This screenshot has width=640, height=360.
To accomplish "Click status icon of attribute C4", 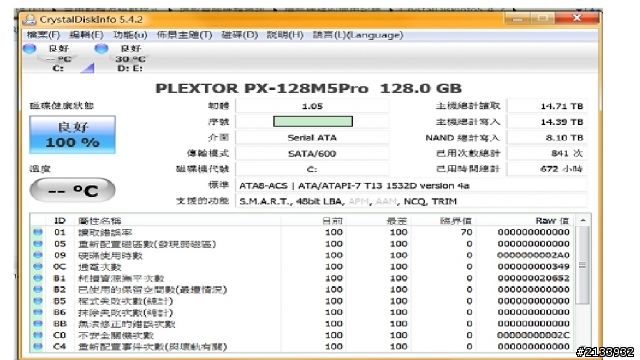I will (x=38, y=347).
